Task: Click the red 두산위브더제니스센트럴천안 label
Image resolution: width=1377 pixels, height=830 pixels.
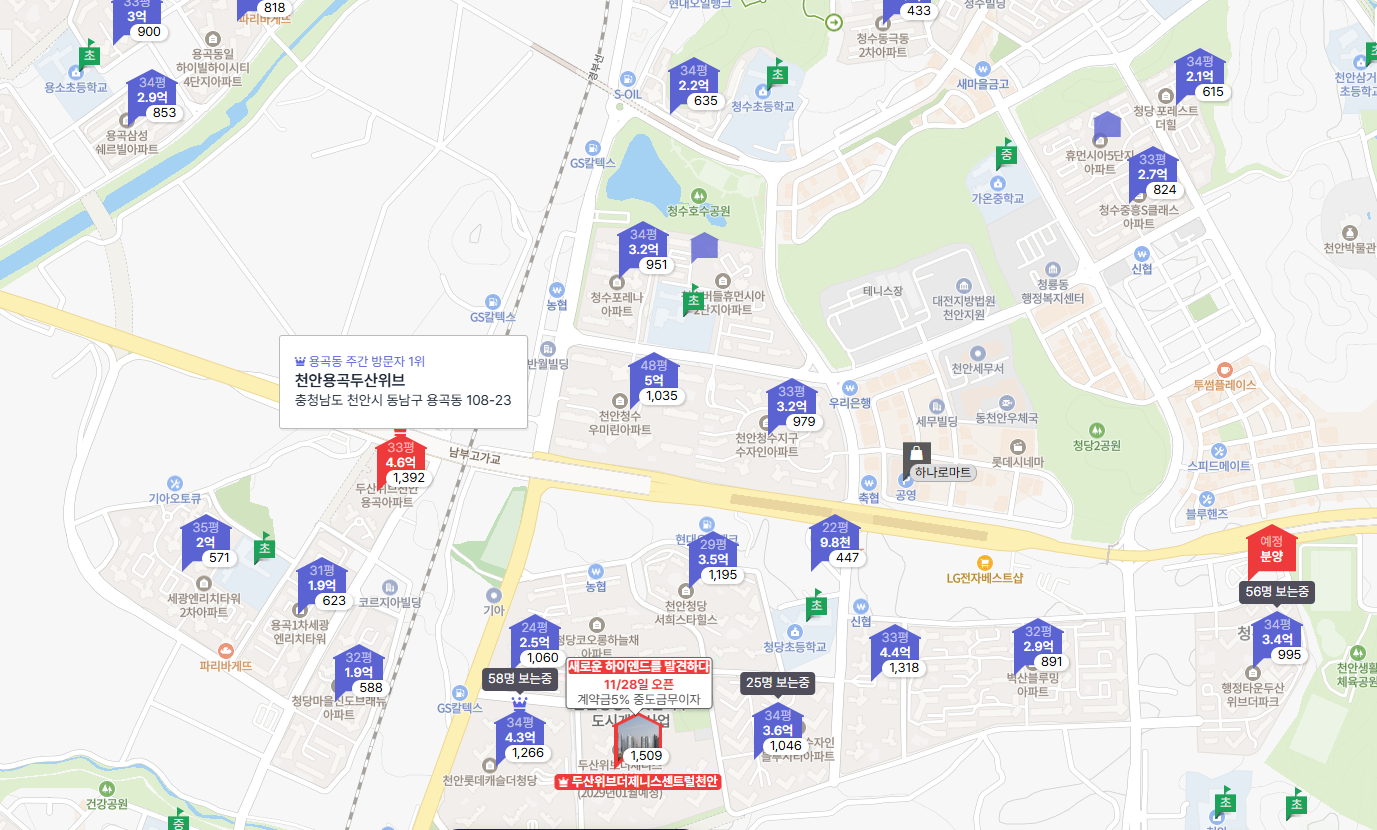Action: click(637, 781)
